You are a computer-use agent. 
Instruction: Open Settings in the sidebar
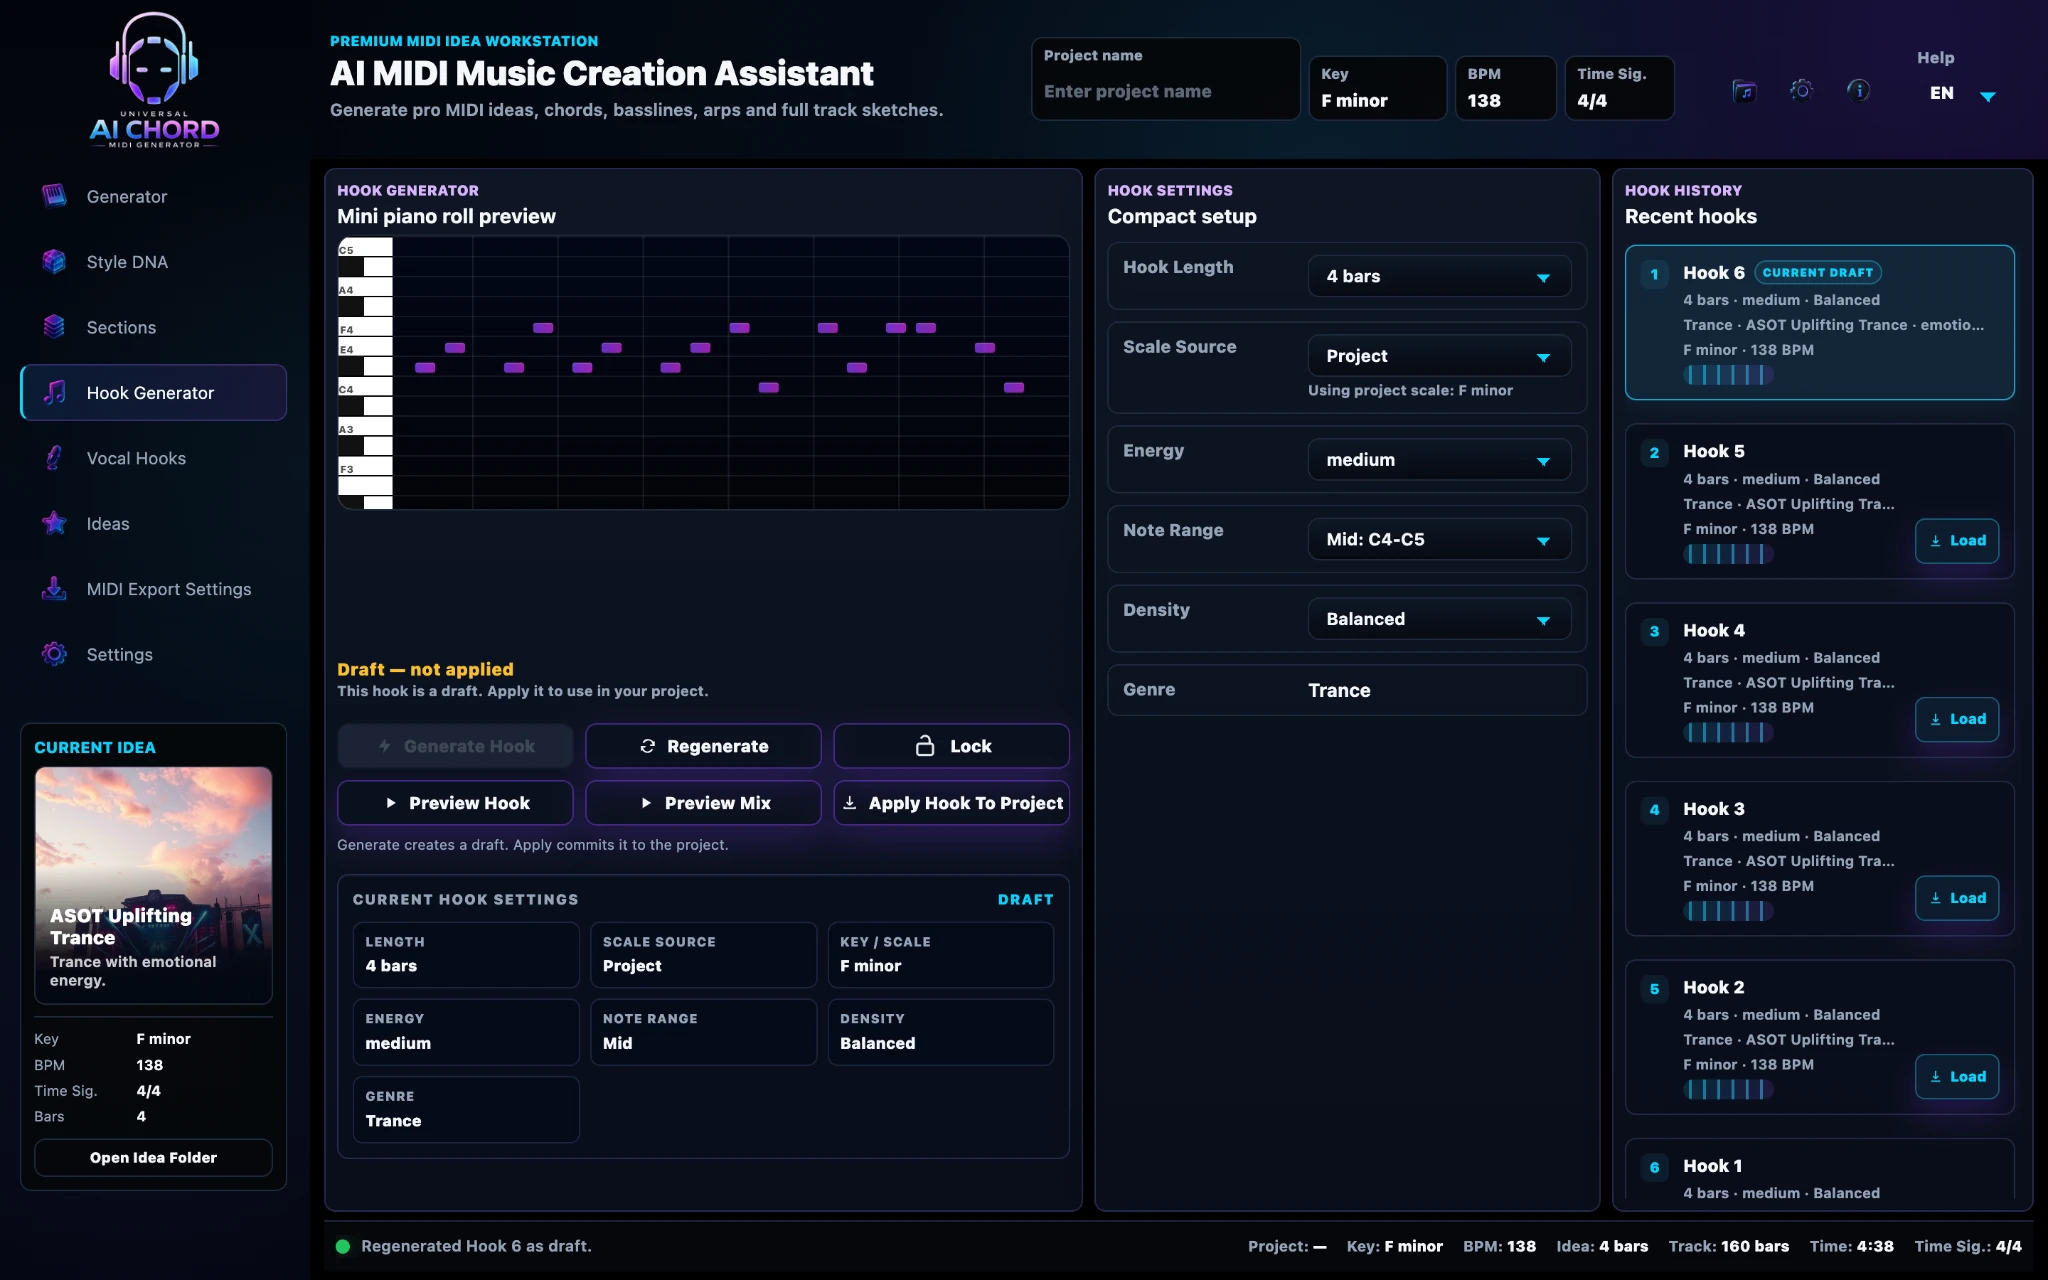[153, 654]
